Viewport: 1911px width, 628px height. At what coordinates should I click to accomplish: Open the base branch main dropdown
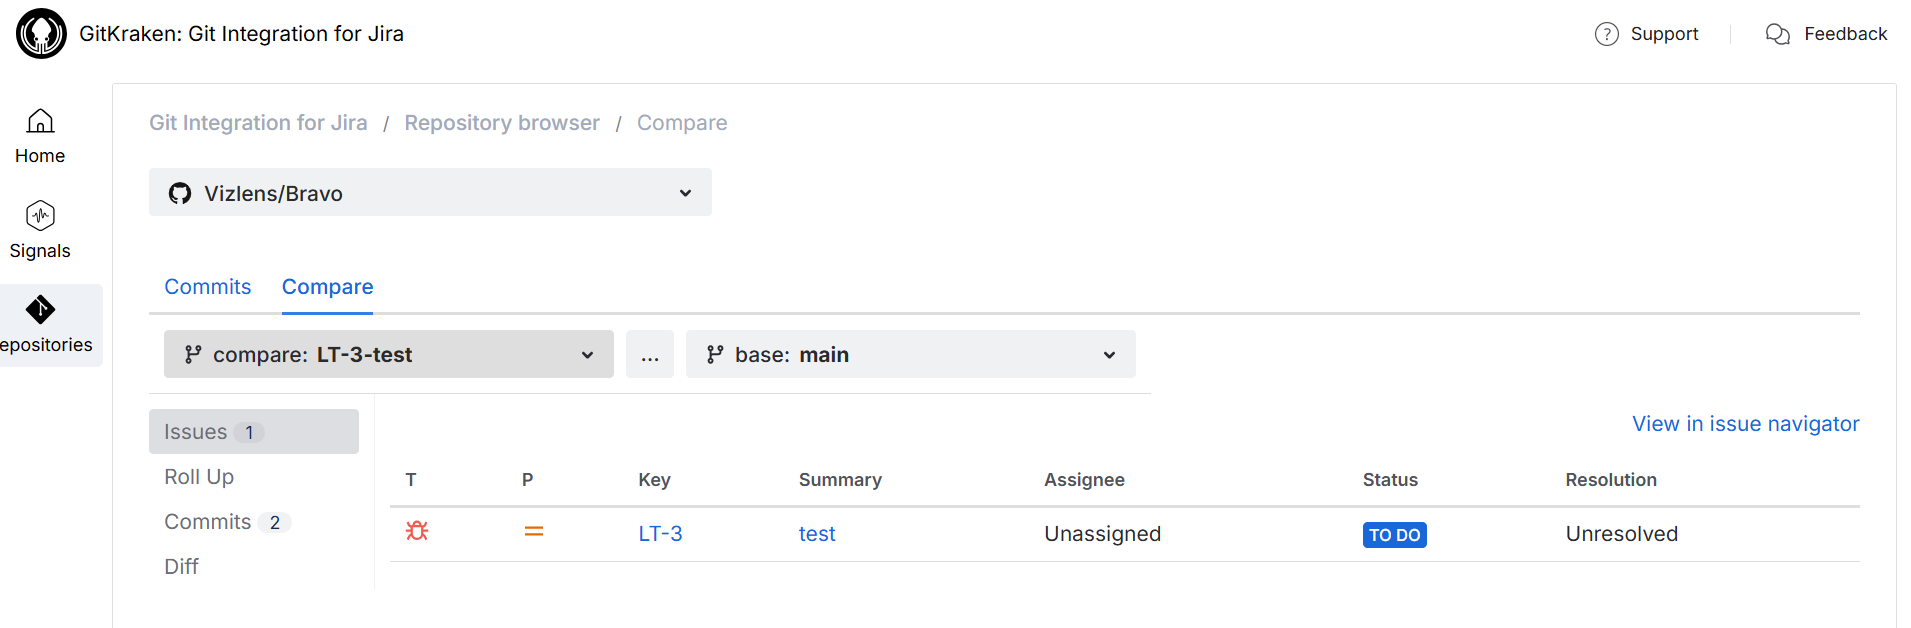[x=910, y=355]
